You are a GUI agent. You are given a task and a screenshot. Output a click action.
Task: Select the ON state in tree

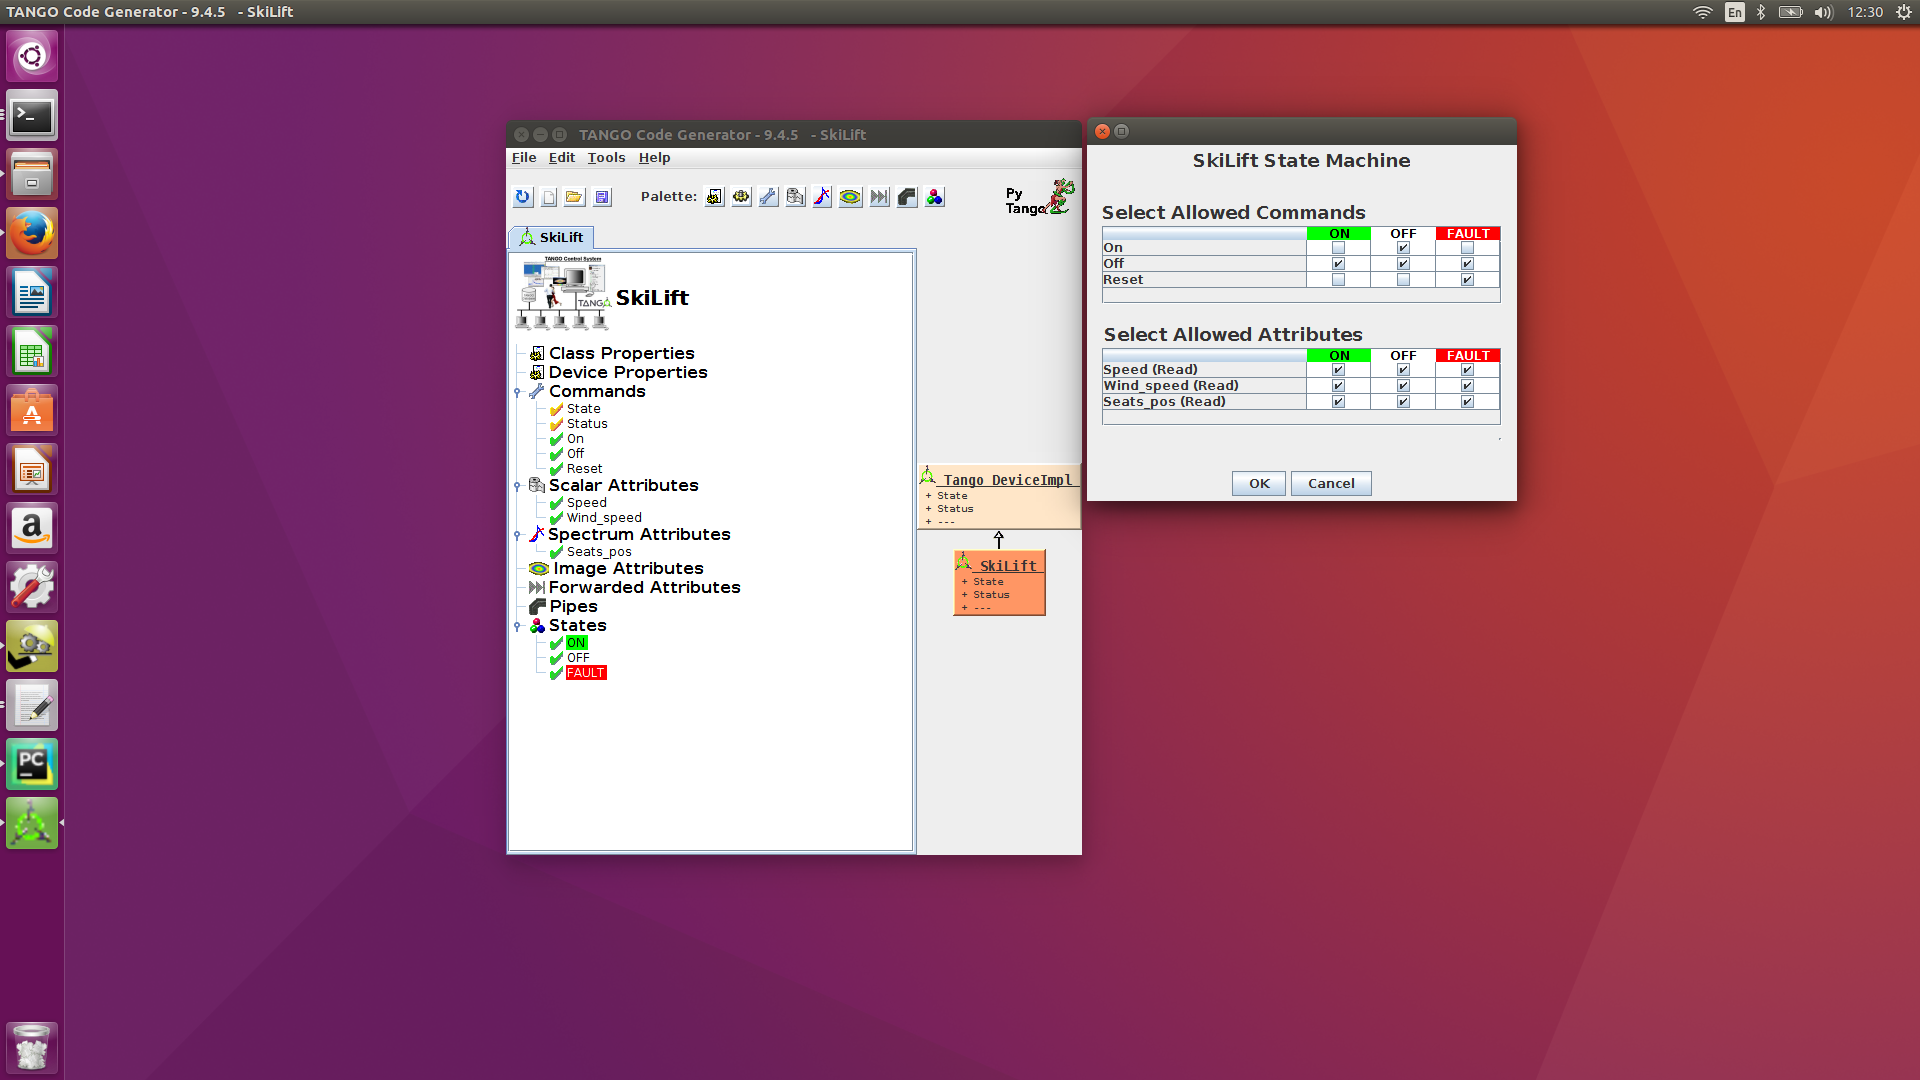[576, 642]
